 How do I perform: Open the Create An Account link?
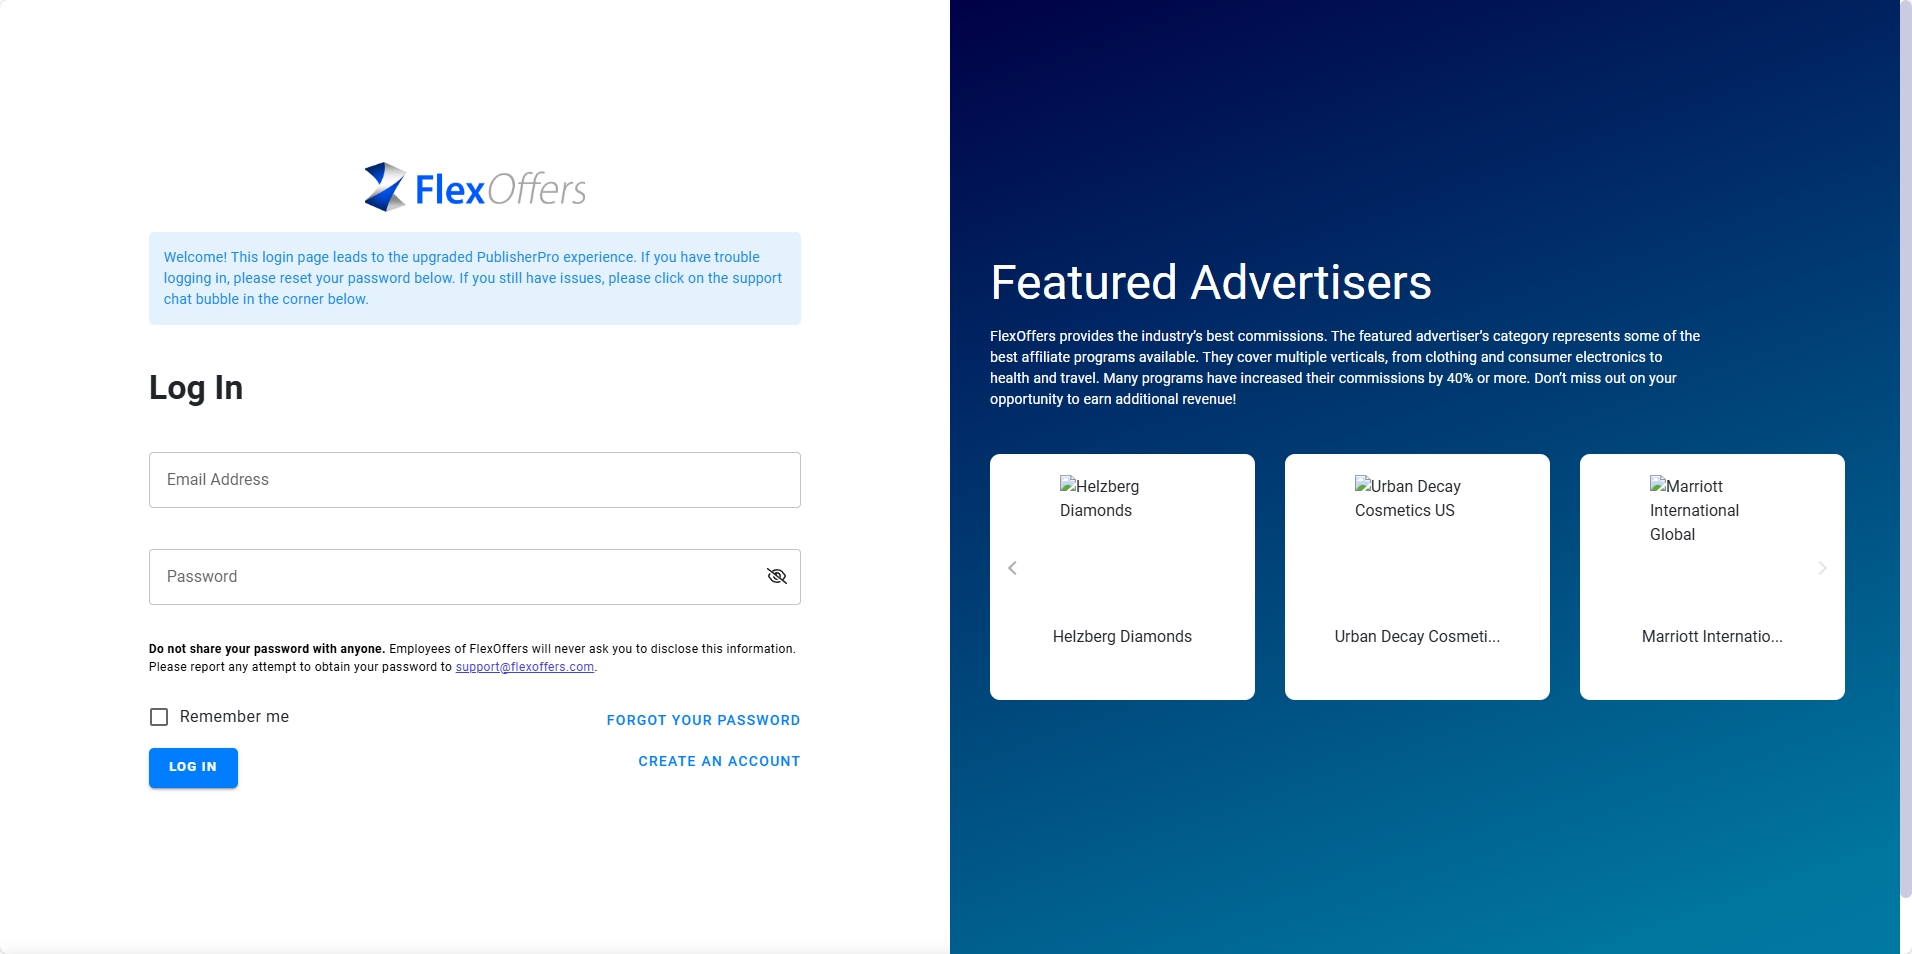click(719, 761)
